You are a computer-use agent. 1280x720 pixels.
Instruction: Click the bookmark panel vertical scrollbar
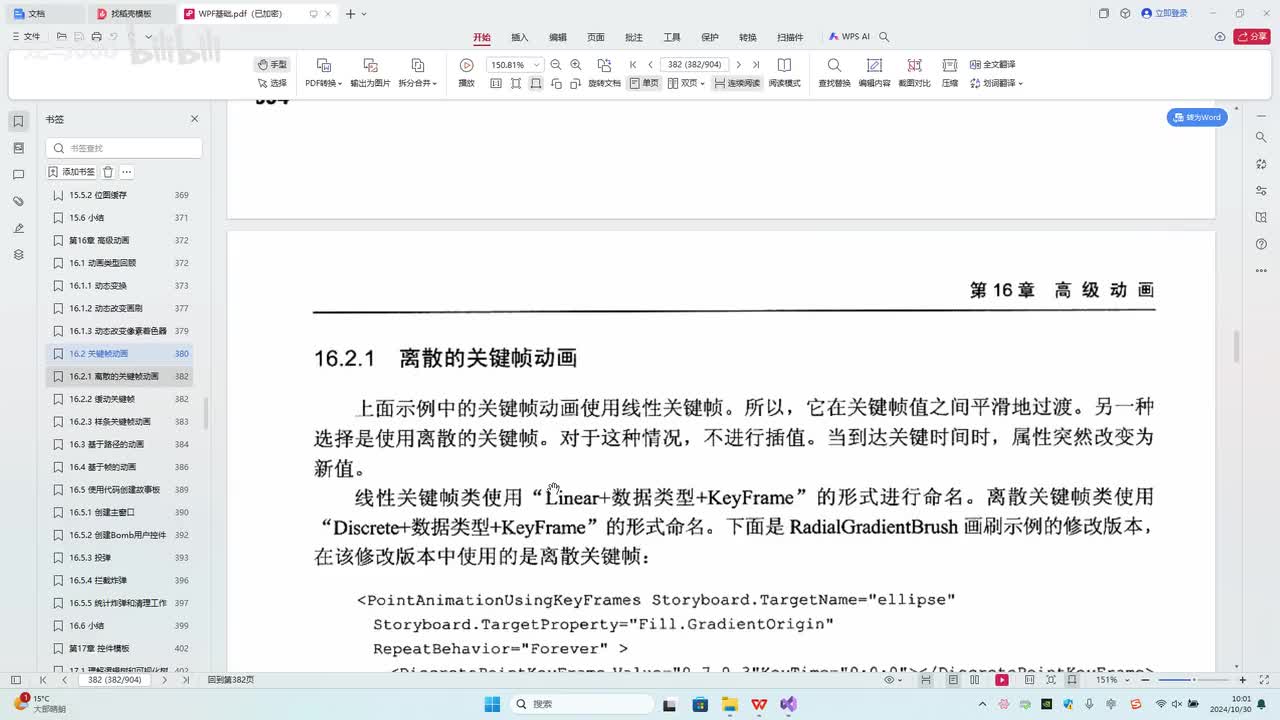point(207,412)
